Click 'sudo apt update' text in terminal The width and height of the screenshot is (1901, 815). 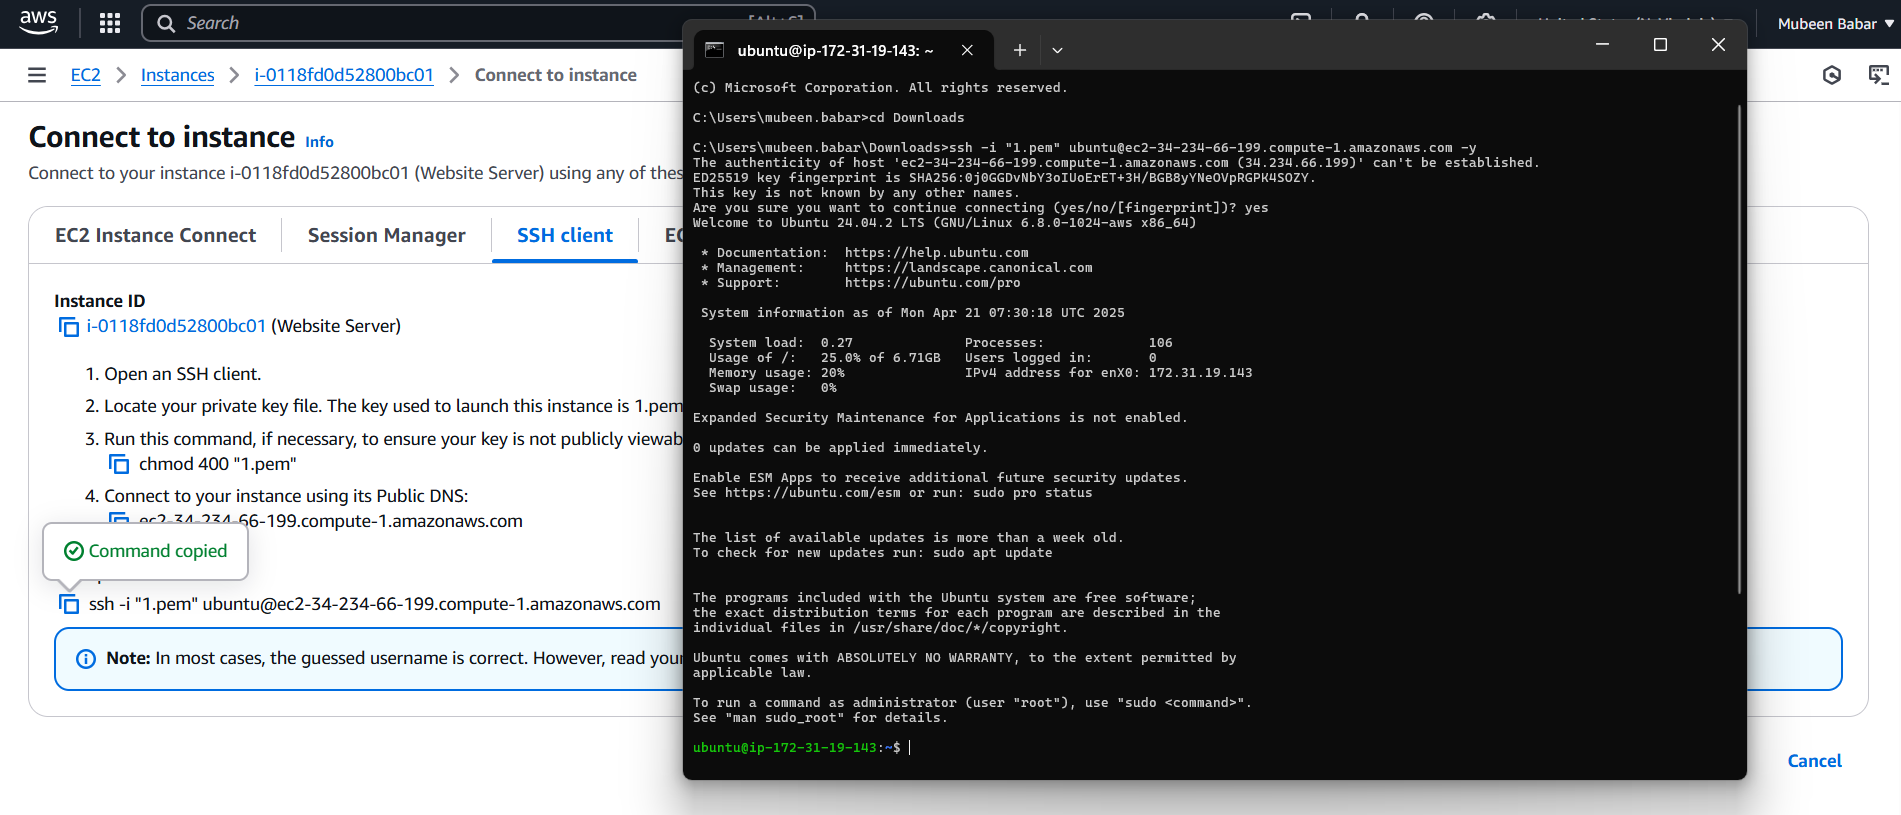pos(992,553)
